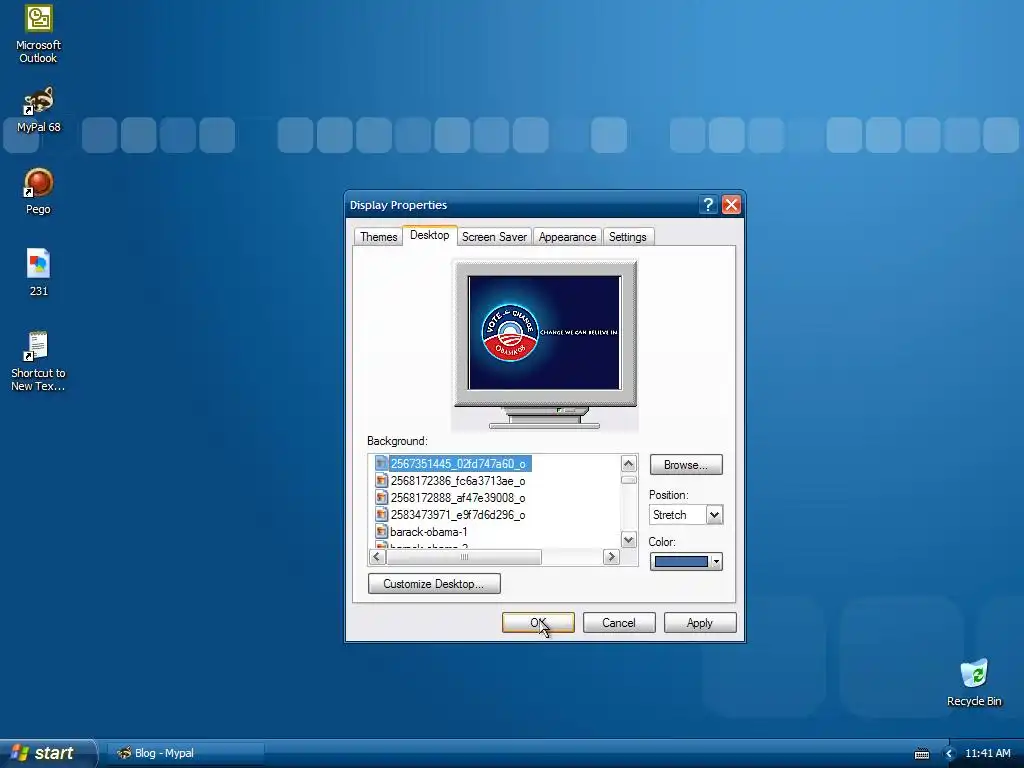Click the file icon beside 2583473971_e9f7d6d296_o
This screenshot has width=1024, height=768.
(x=381, y=515)
